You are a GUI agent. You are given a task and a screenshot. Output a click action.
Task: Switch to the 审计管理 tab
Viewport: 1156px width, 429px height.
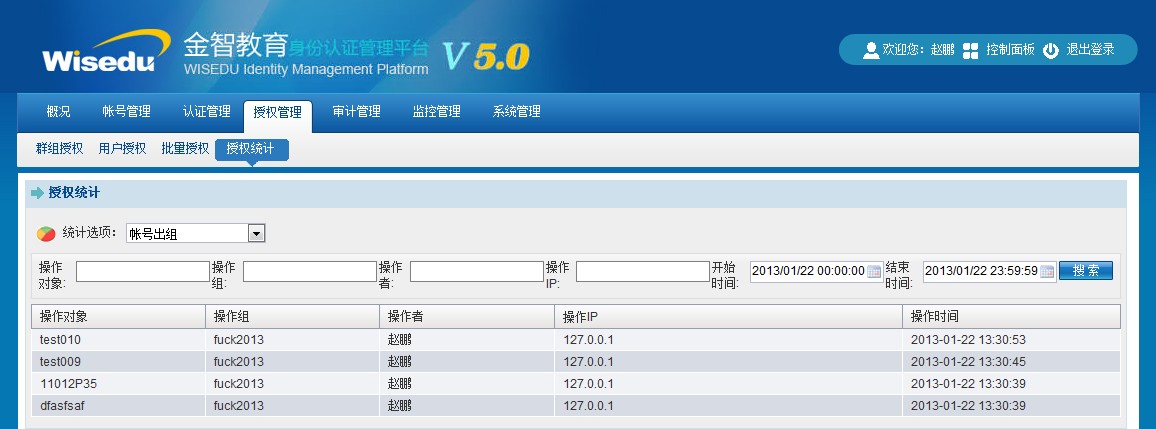(x=356, y=112)
